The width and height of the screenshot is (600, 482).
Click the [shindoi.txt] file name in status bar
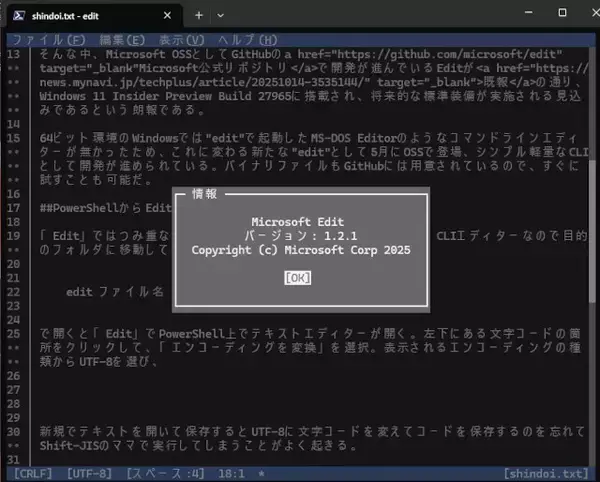click(x=546, y=474)
